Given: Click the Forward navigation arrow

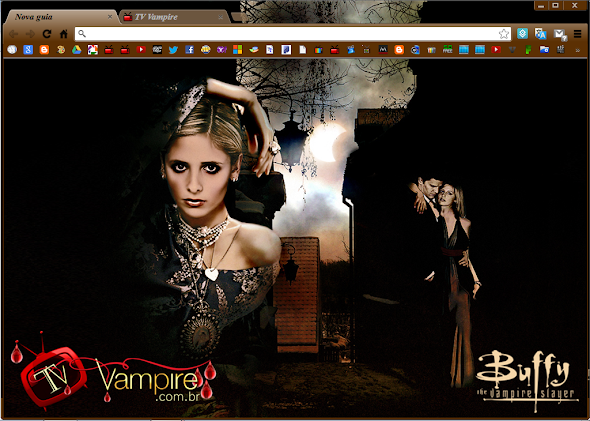Looking at the screenshot, I should (x=30, y=34).
